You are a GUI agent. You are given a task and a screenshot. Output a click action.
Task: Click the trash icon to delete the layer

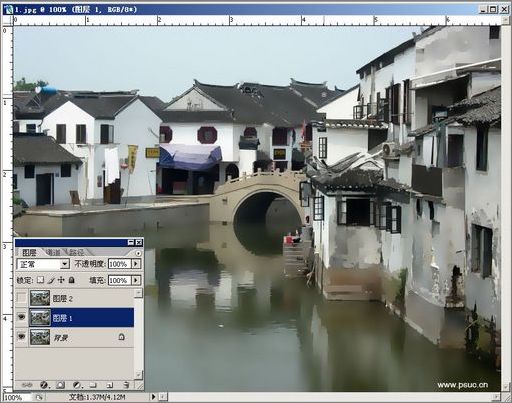click(x=126, y=385)
